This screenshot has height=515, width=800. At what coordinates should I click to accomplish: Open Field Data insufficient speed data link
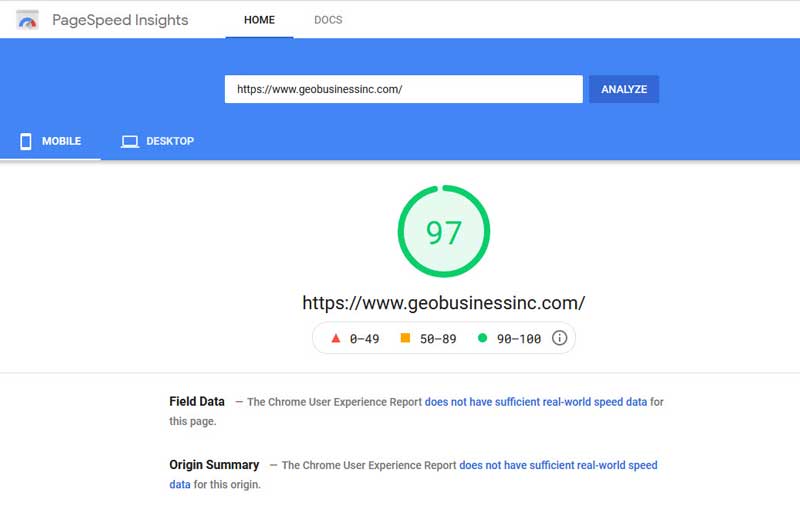[536, 402]
